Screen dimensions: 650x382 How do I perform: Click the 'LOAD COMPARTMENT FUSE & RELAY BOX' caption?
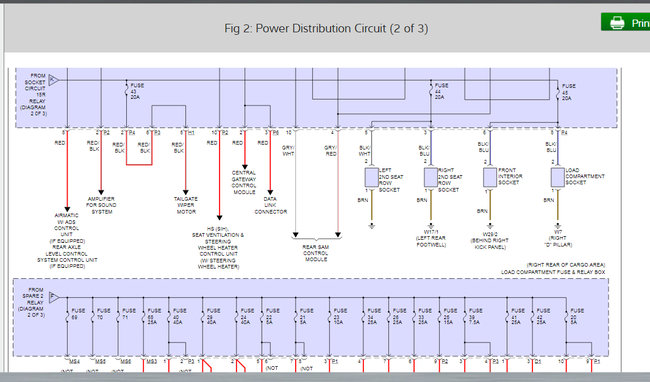553,272
